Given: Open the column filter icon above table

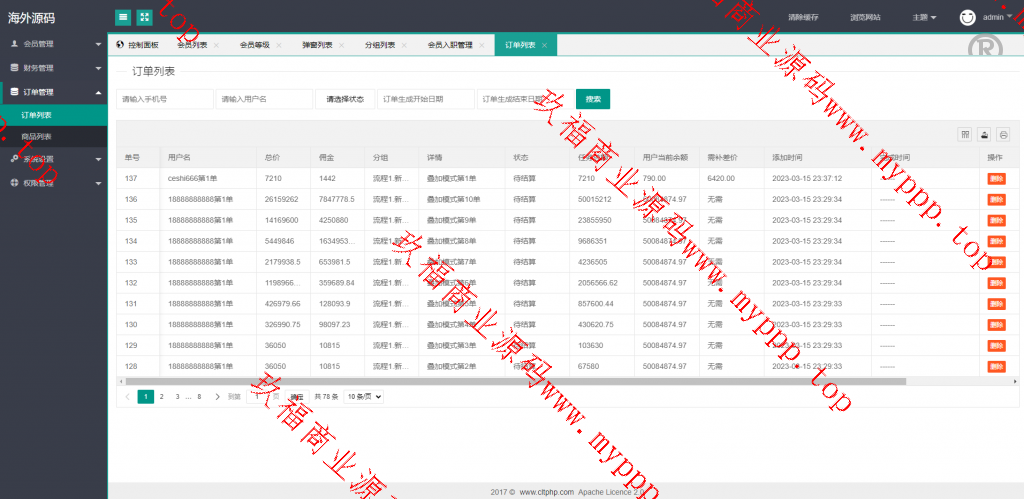Looking at the screenshot, I should [x=965, y=134].
